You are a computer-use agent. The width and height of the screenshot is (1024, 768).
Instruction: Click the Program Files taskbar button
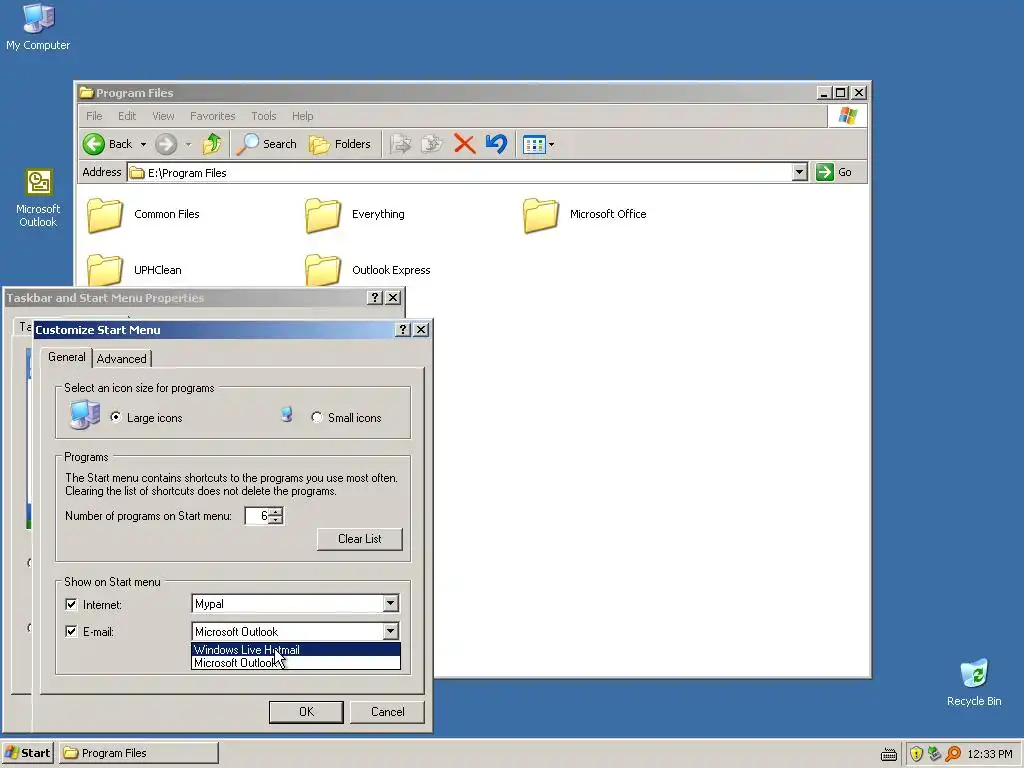coord(138,753)
